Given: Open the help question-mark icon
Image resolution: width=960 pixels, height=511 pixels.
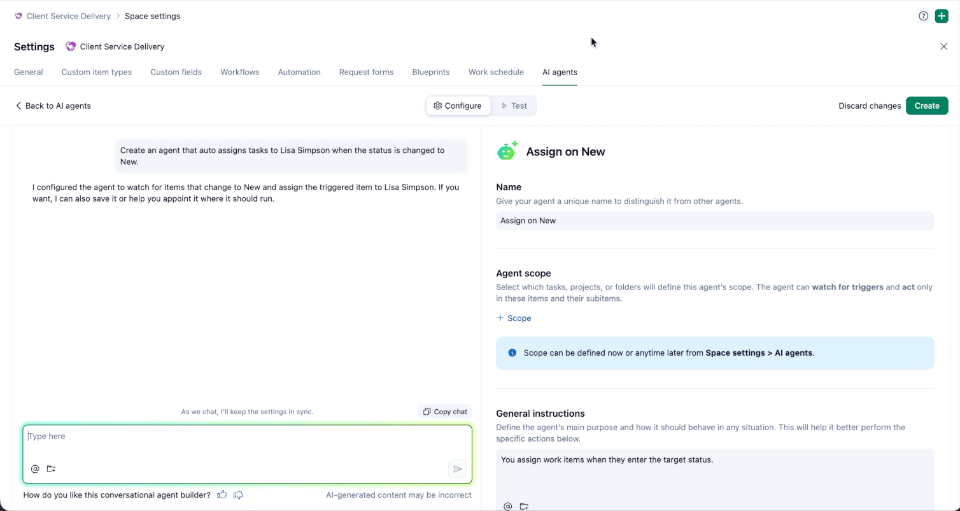Looking at the screenshot, I should pyautogui.click(x=923, y=17).
